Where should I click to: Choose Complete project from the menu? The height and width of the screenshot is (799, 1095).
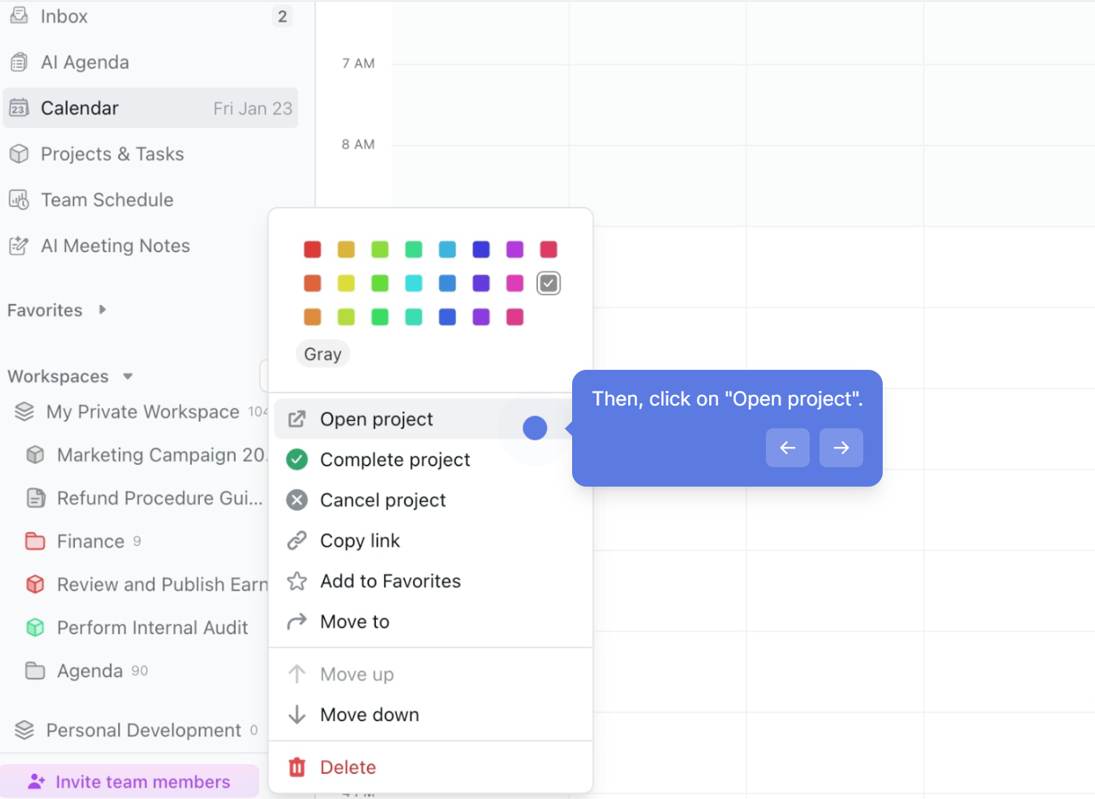[429, 460]
